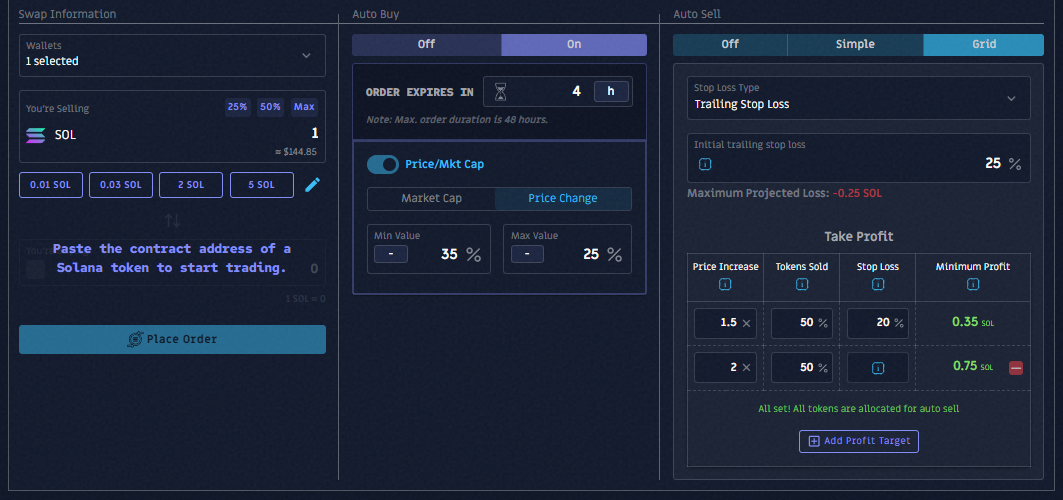
Task: Click the SOL token logo icon
Action: [35, 135]
